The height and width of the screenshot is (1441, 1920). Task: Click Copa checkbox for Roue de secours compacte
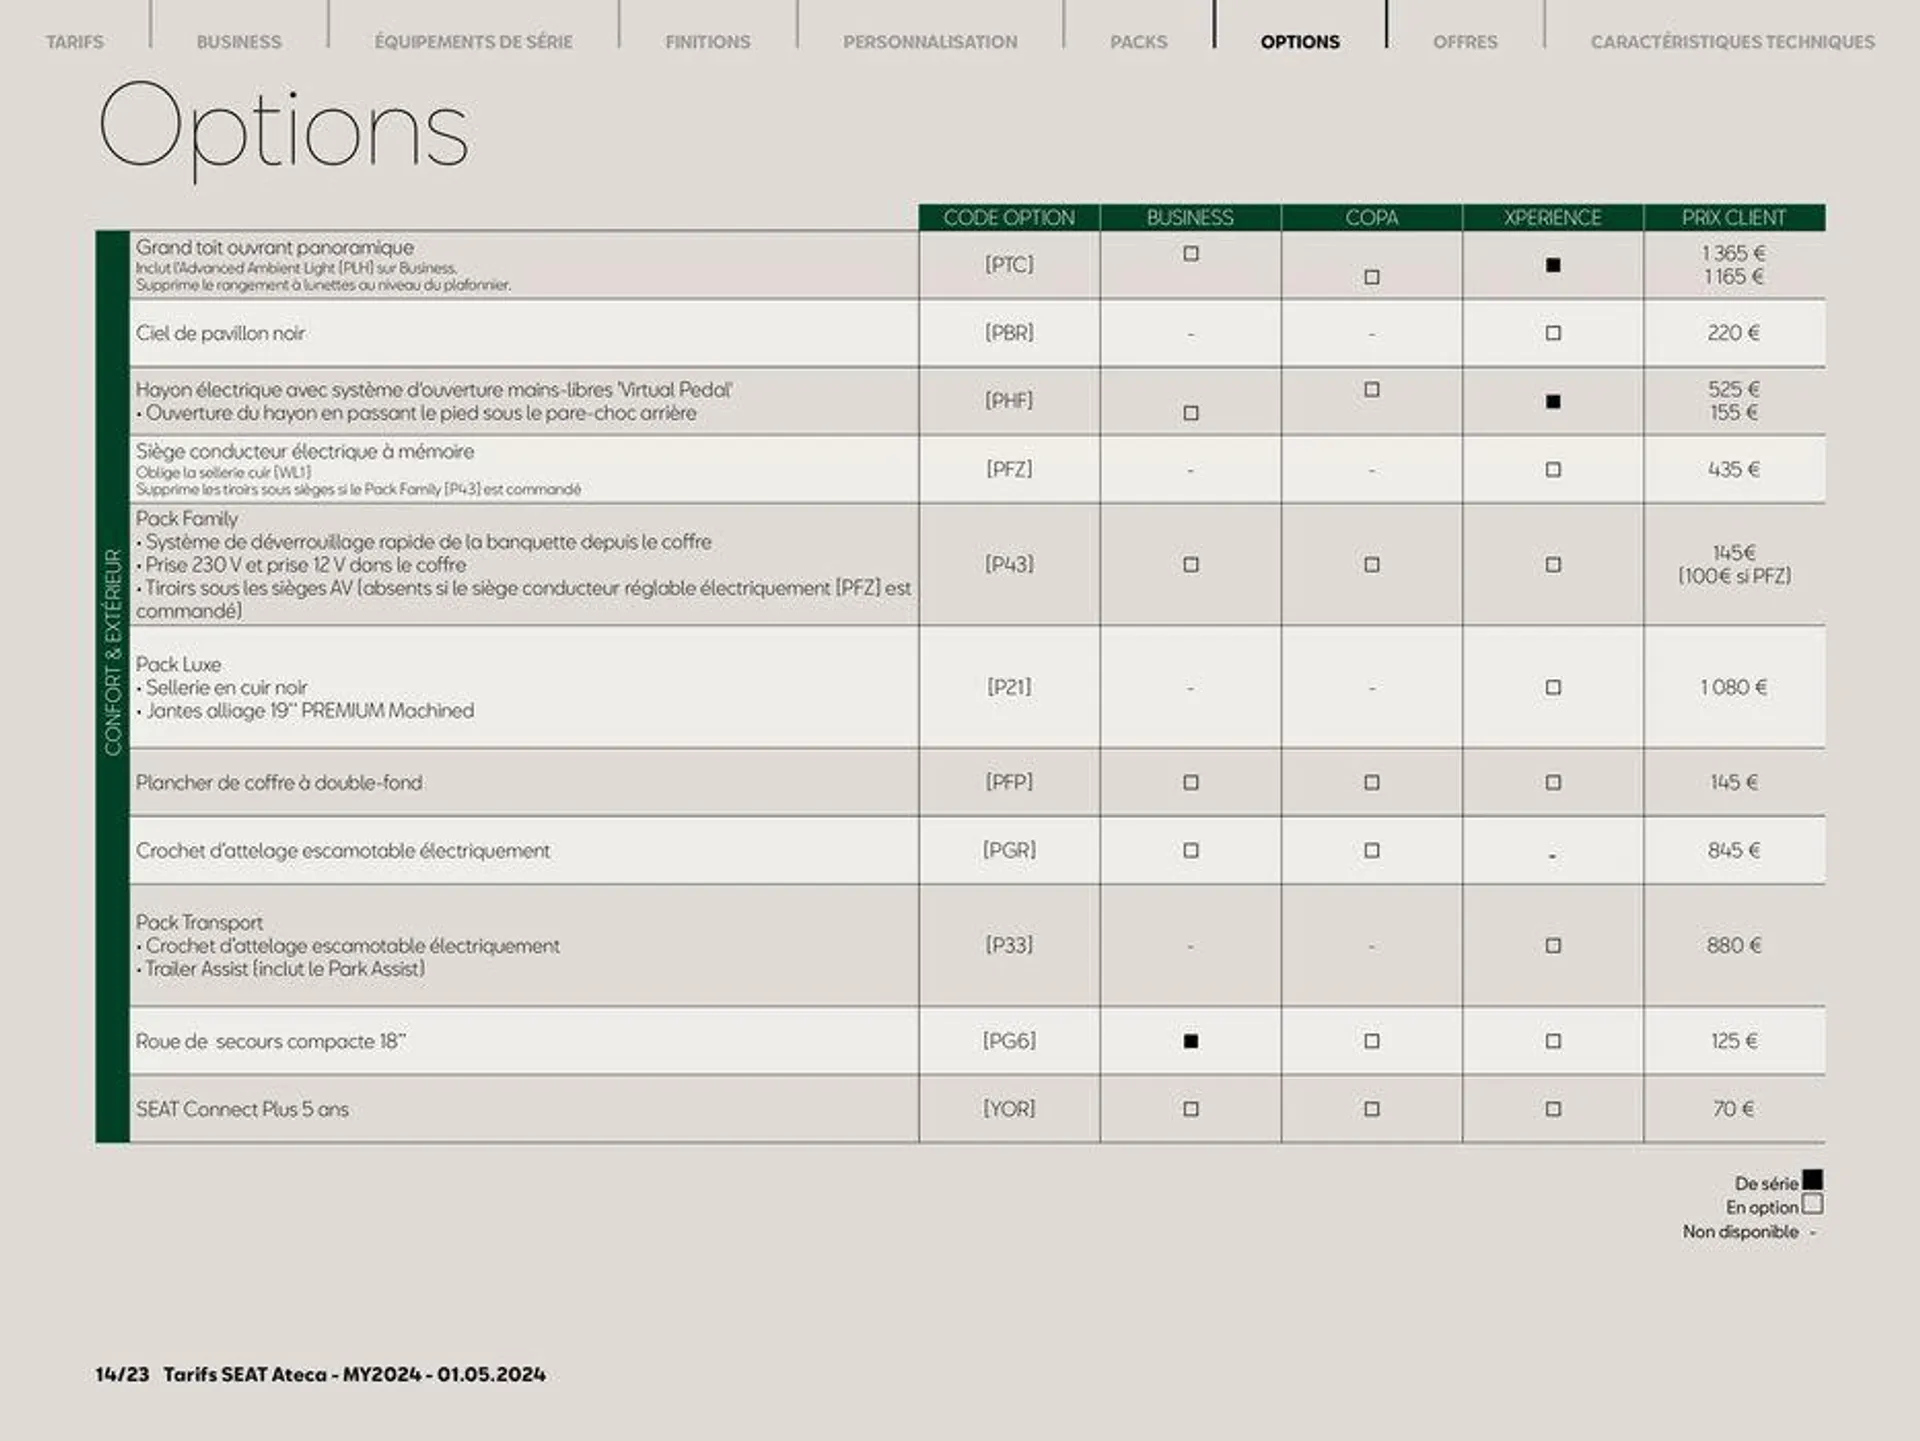tap(1372, 1042)
